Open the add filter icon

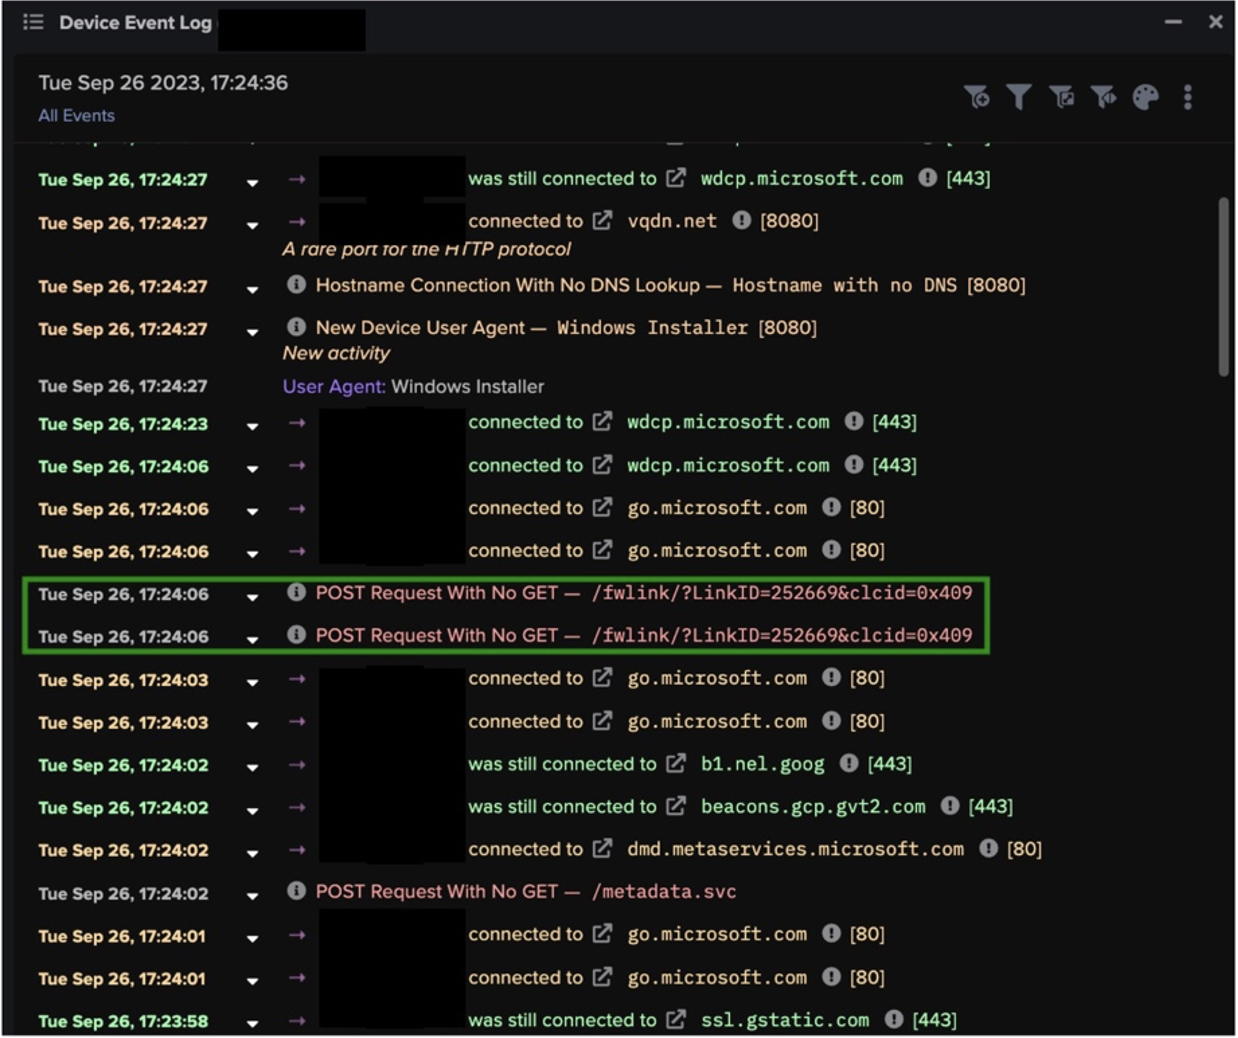(x=978, y=97)
